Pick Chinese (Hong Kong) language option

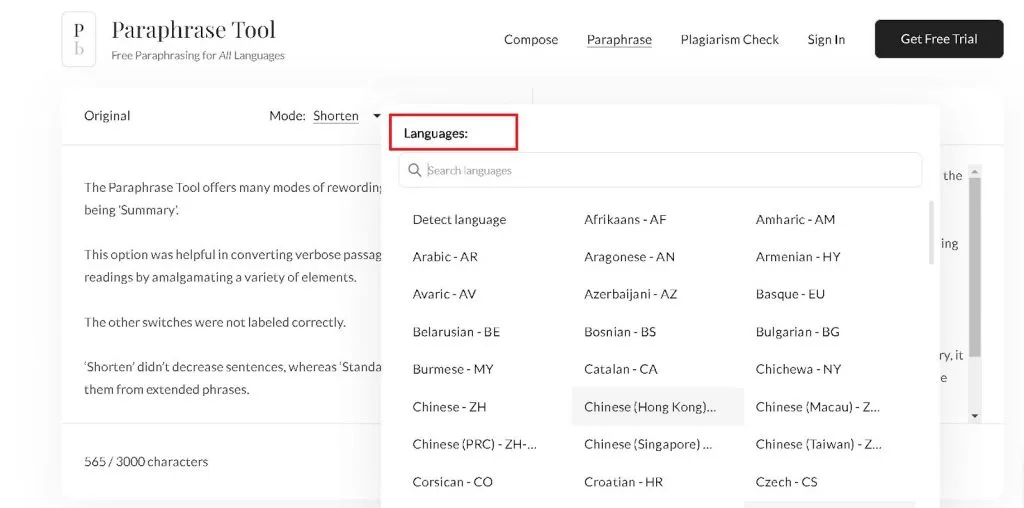(x=651, y=407)
